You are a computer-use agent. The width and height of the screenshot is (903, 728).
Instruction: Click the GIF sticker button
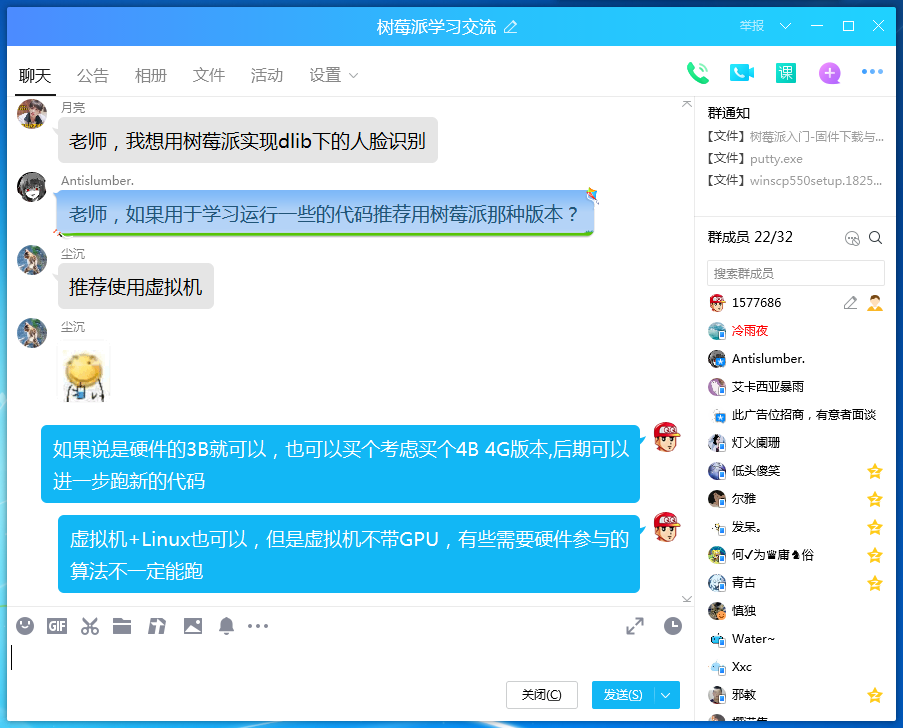tap(57, 626)
